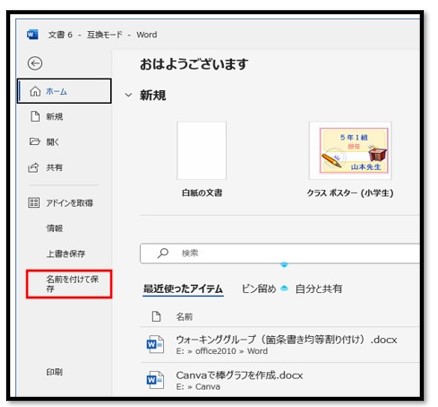The image size is (438, 407).
Task: Open Canvaで棒グラフを作成.docx file
Action: (x=239, y=375)
